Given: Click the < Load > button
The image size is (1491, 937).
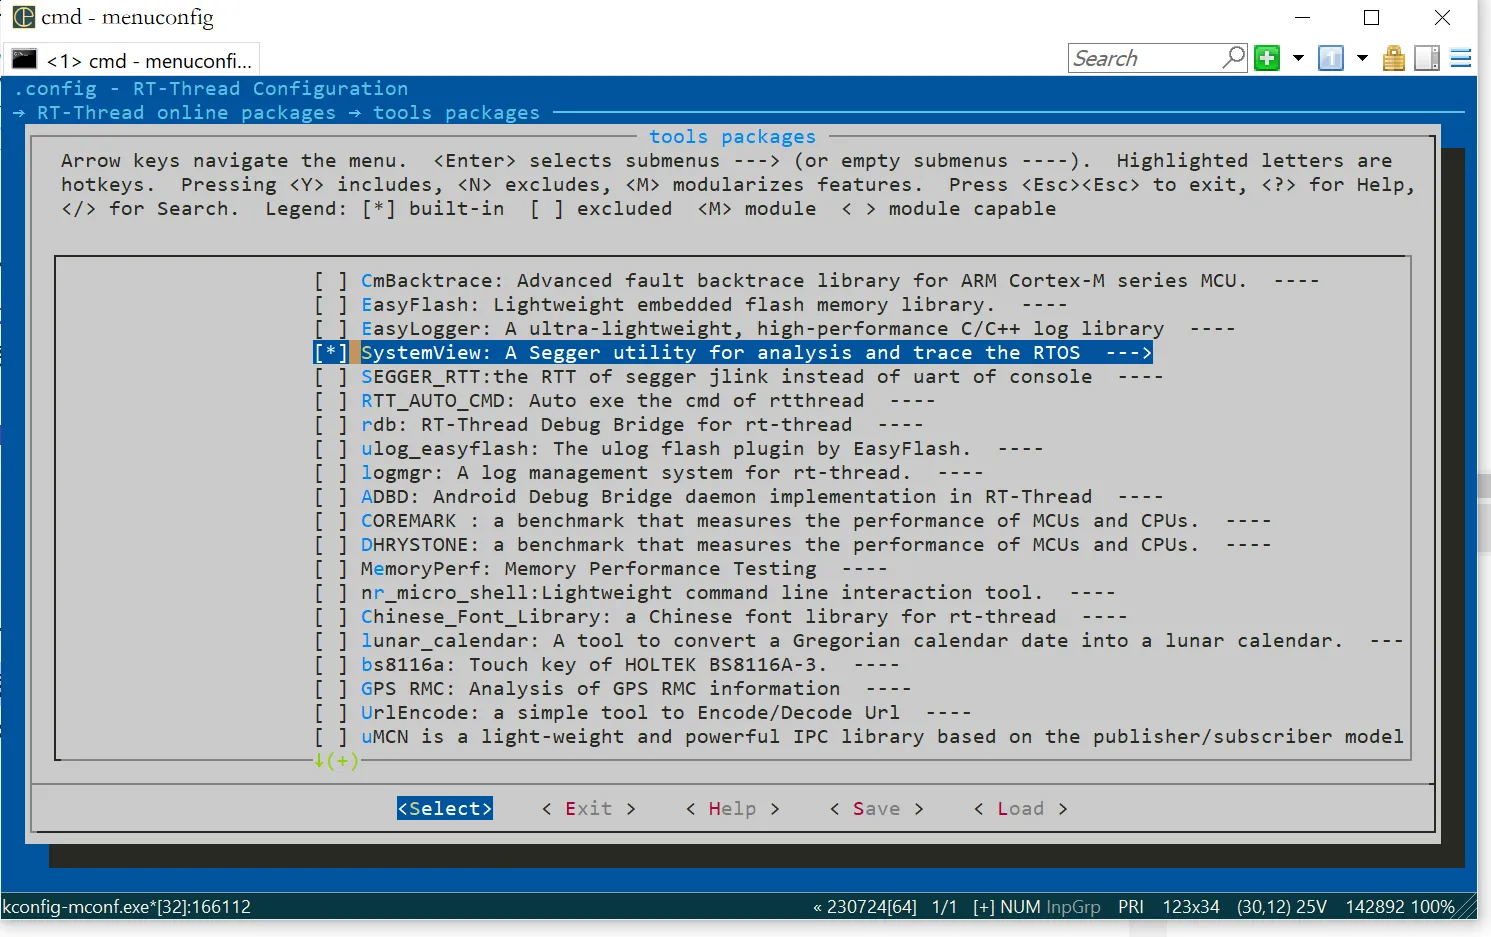Looking at the screenshot, I should coord(1021,809).
